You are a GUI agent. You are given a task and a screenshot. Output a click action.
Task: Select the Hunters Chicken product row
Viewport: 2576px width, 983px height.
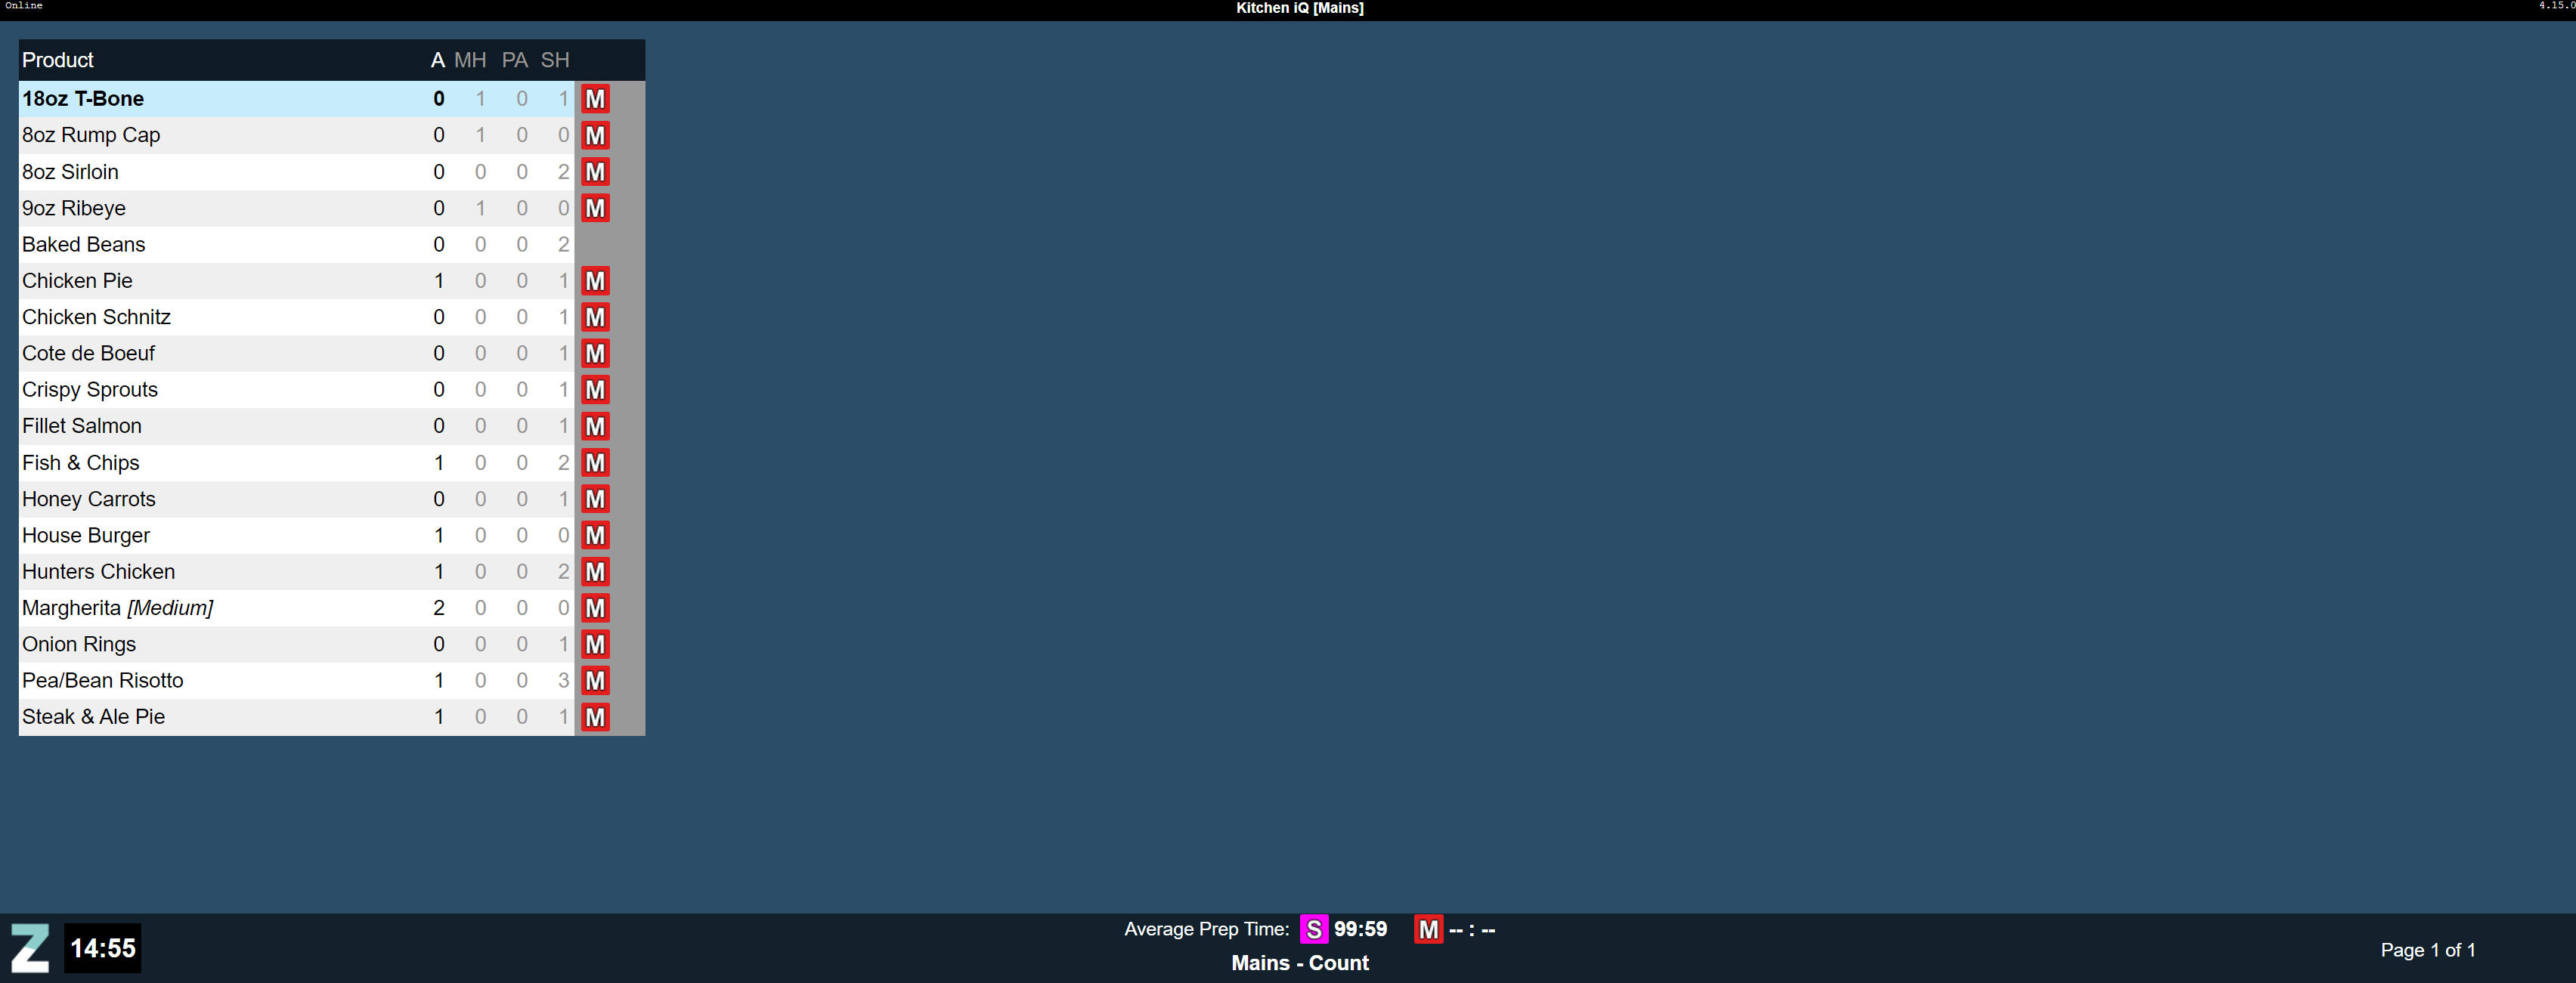point(98,572)
